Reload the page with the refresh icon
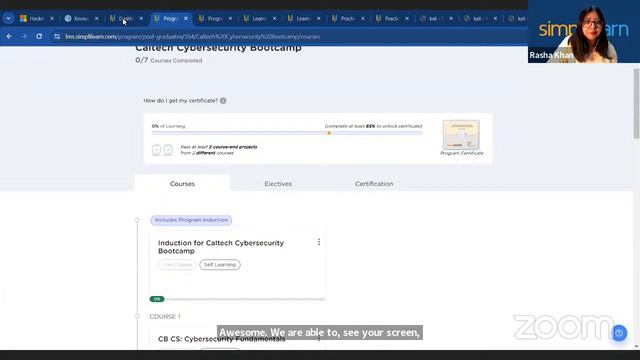 point(39,36)
